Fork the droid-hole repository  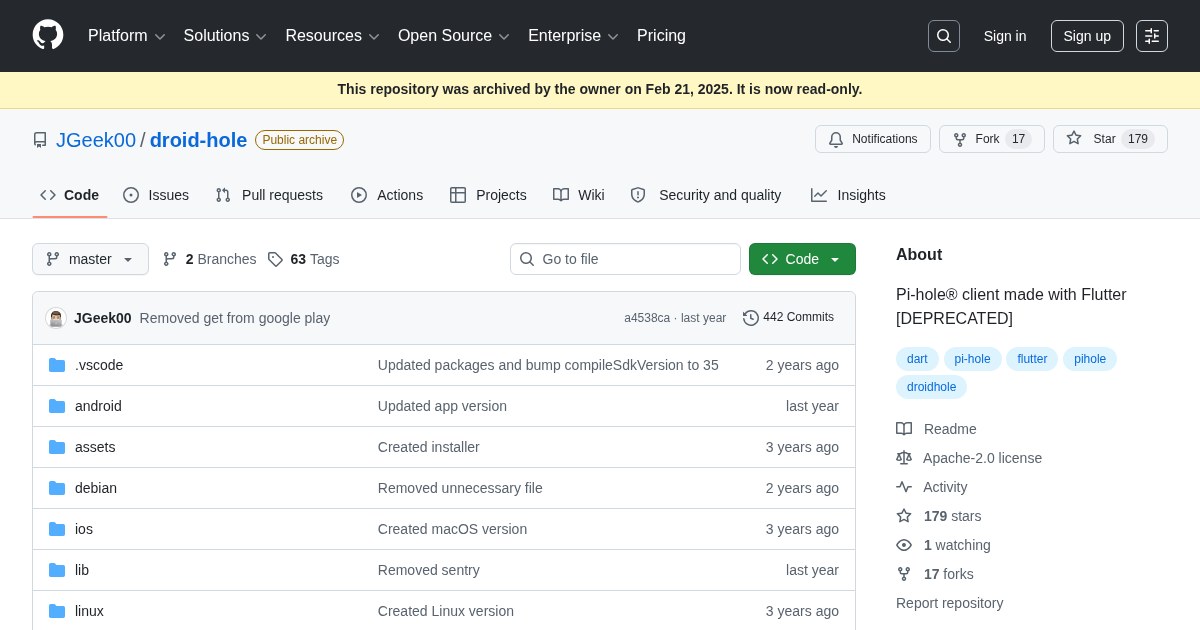[x=992, y=139]
